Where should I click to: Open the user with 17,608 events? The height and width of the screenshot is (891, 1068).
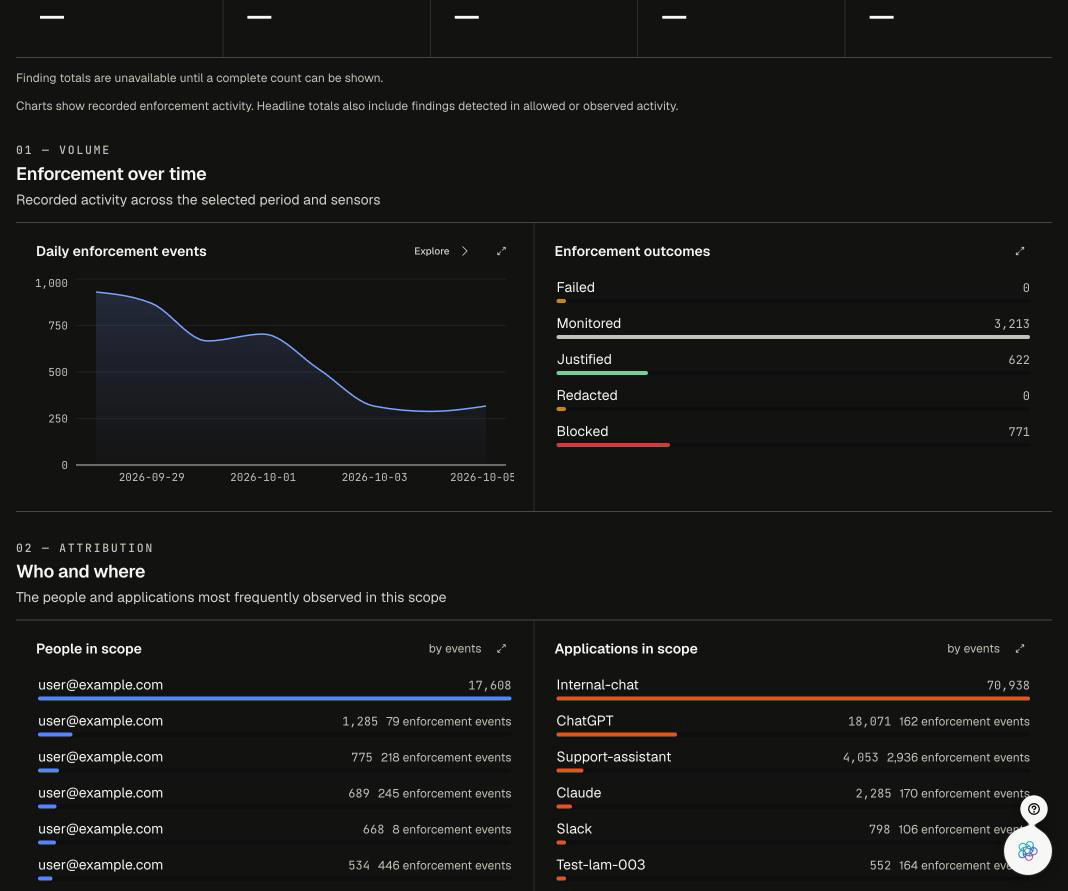click(x=274, y=689)
